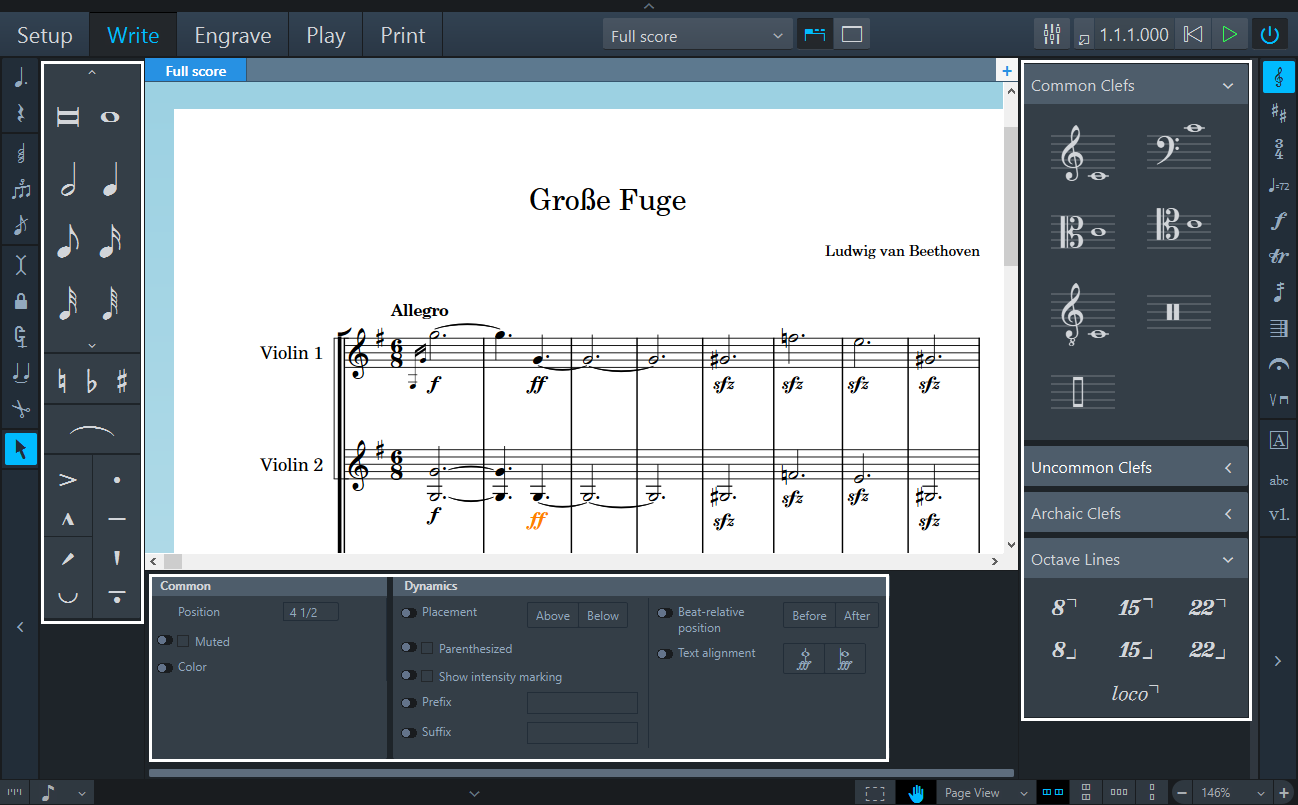Open the Page View dropdown
This screenshot has width=1298, height=805.
pos(985,793)
